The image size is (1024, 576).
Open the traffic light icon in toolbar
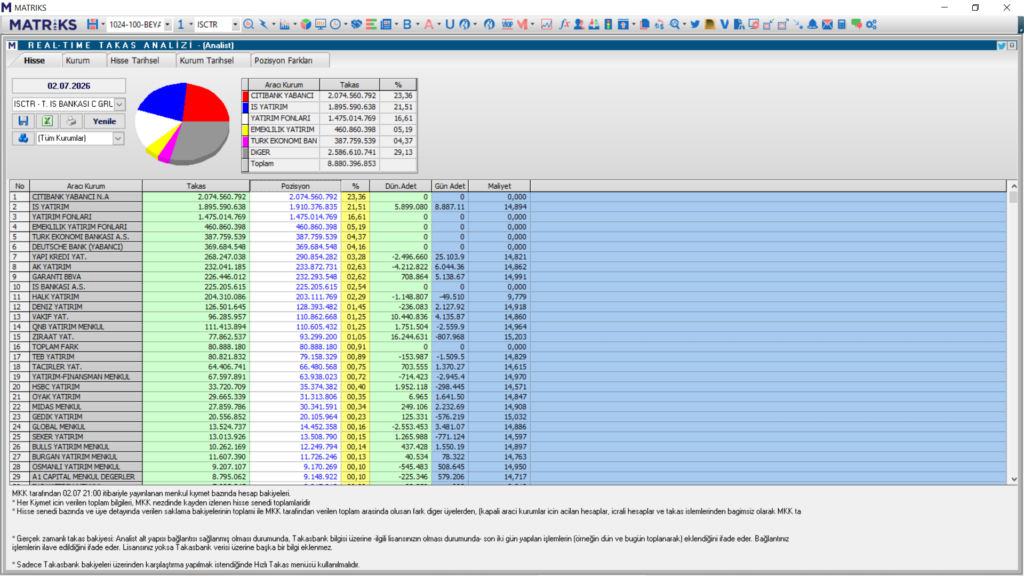[x=608, y=24]
